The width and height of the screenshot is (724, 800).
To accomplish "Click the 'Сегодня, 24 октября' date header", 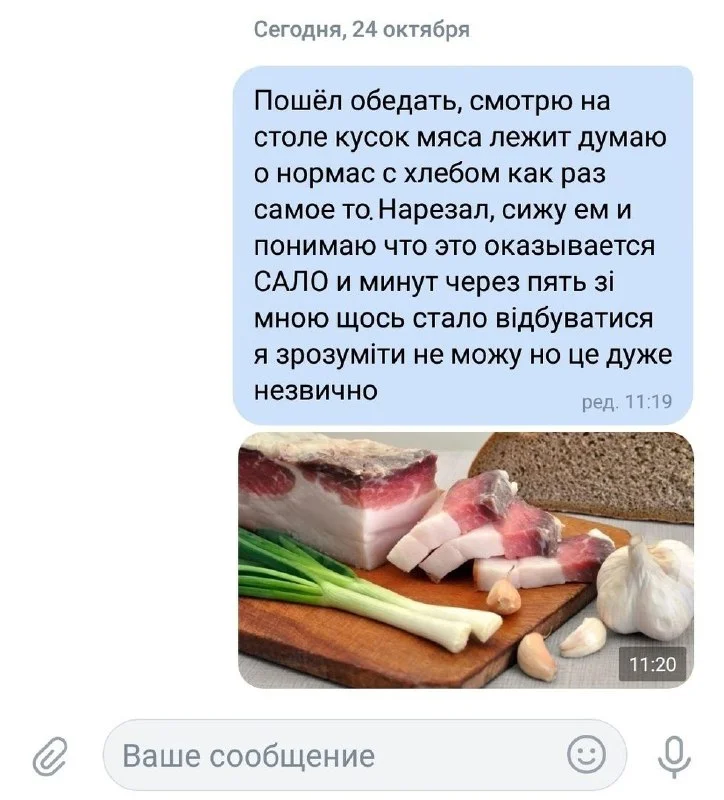I will click(362, 30).
